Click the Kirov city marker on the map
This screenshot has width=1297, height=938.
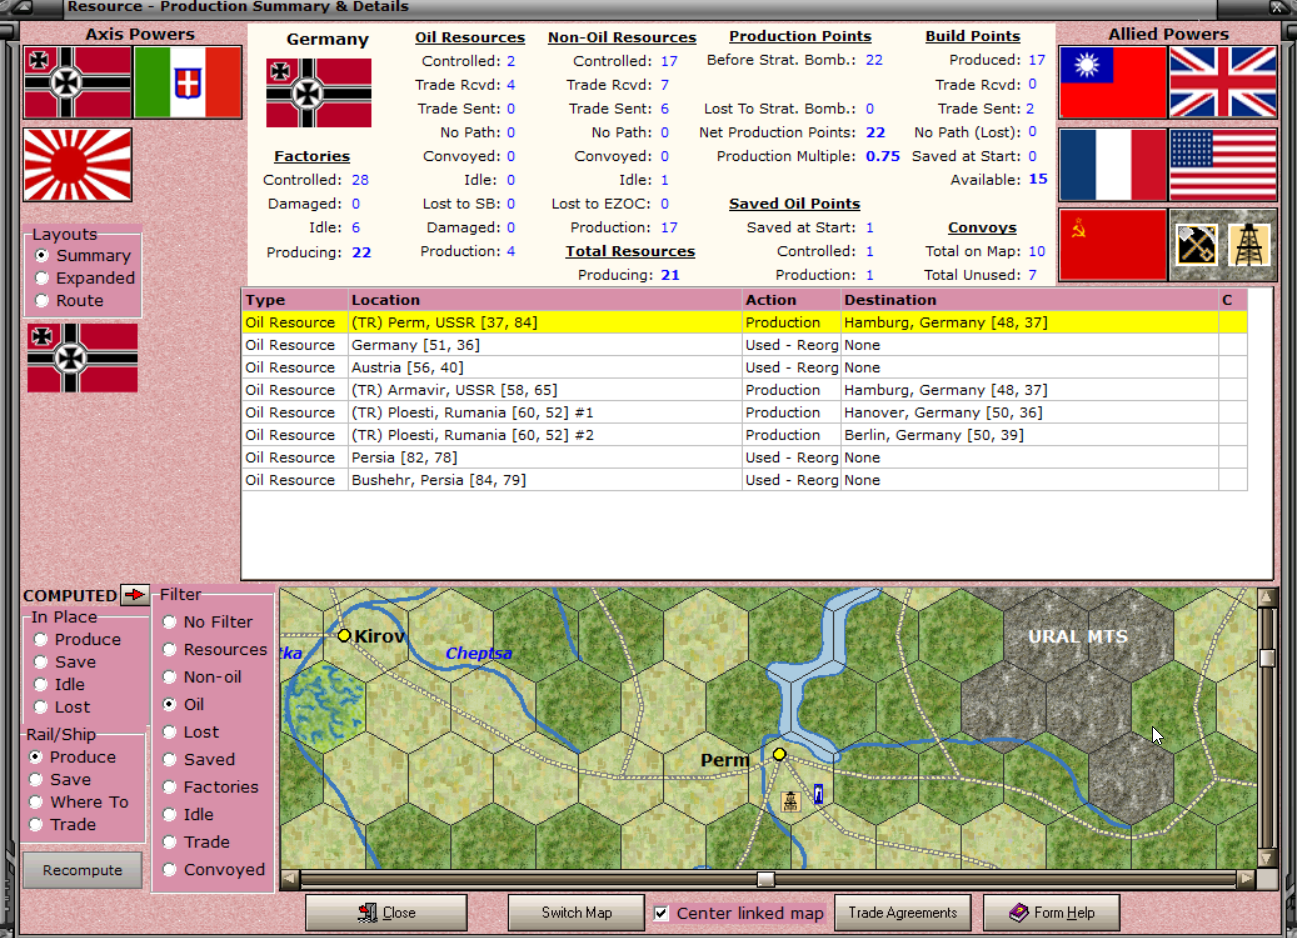tap(344, 635)
